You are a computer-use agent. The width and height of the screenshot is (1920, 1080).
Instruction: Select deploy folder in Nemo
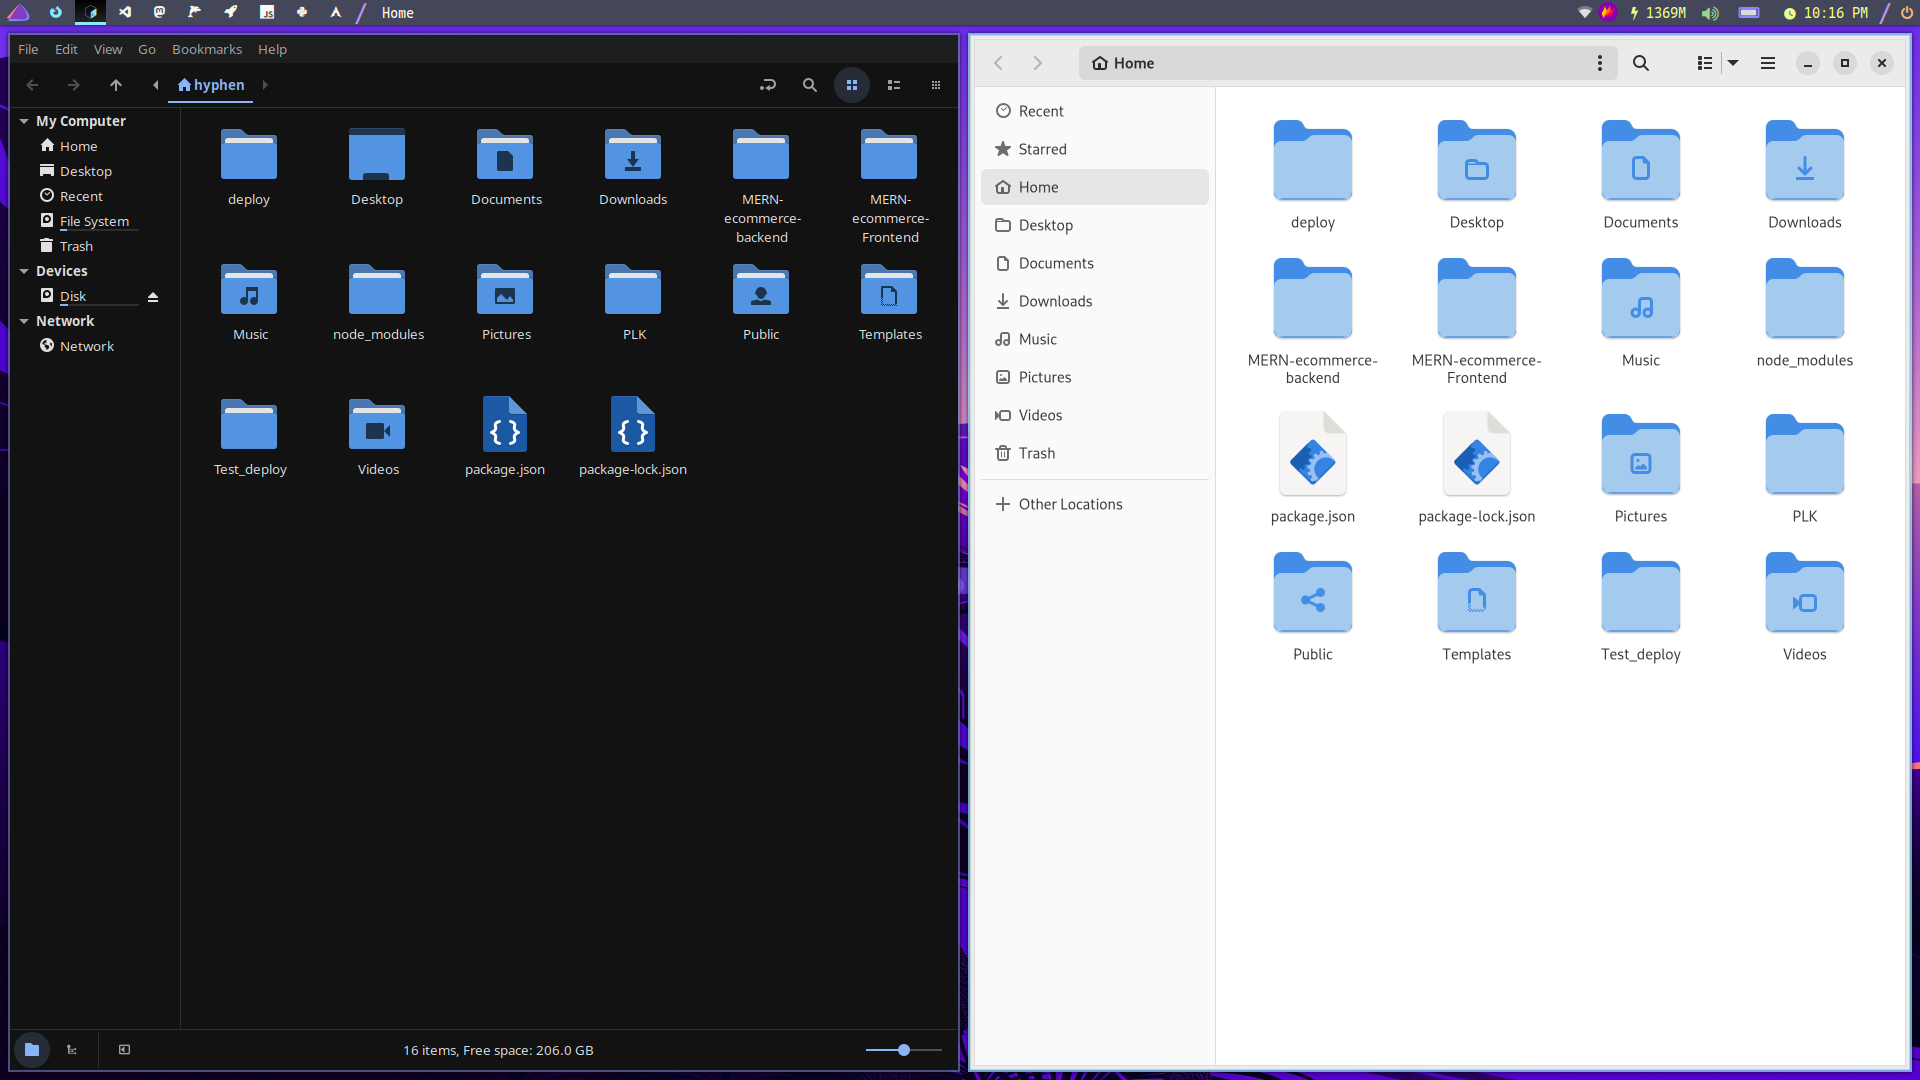249,167
